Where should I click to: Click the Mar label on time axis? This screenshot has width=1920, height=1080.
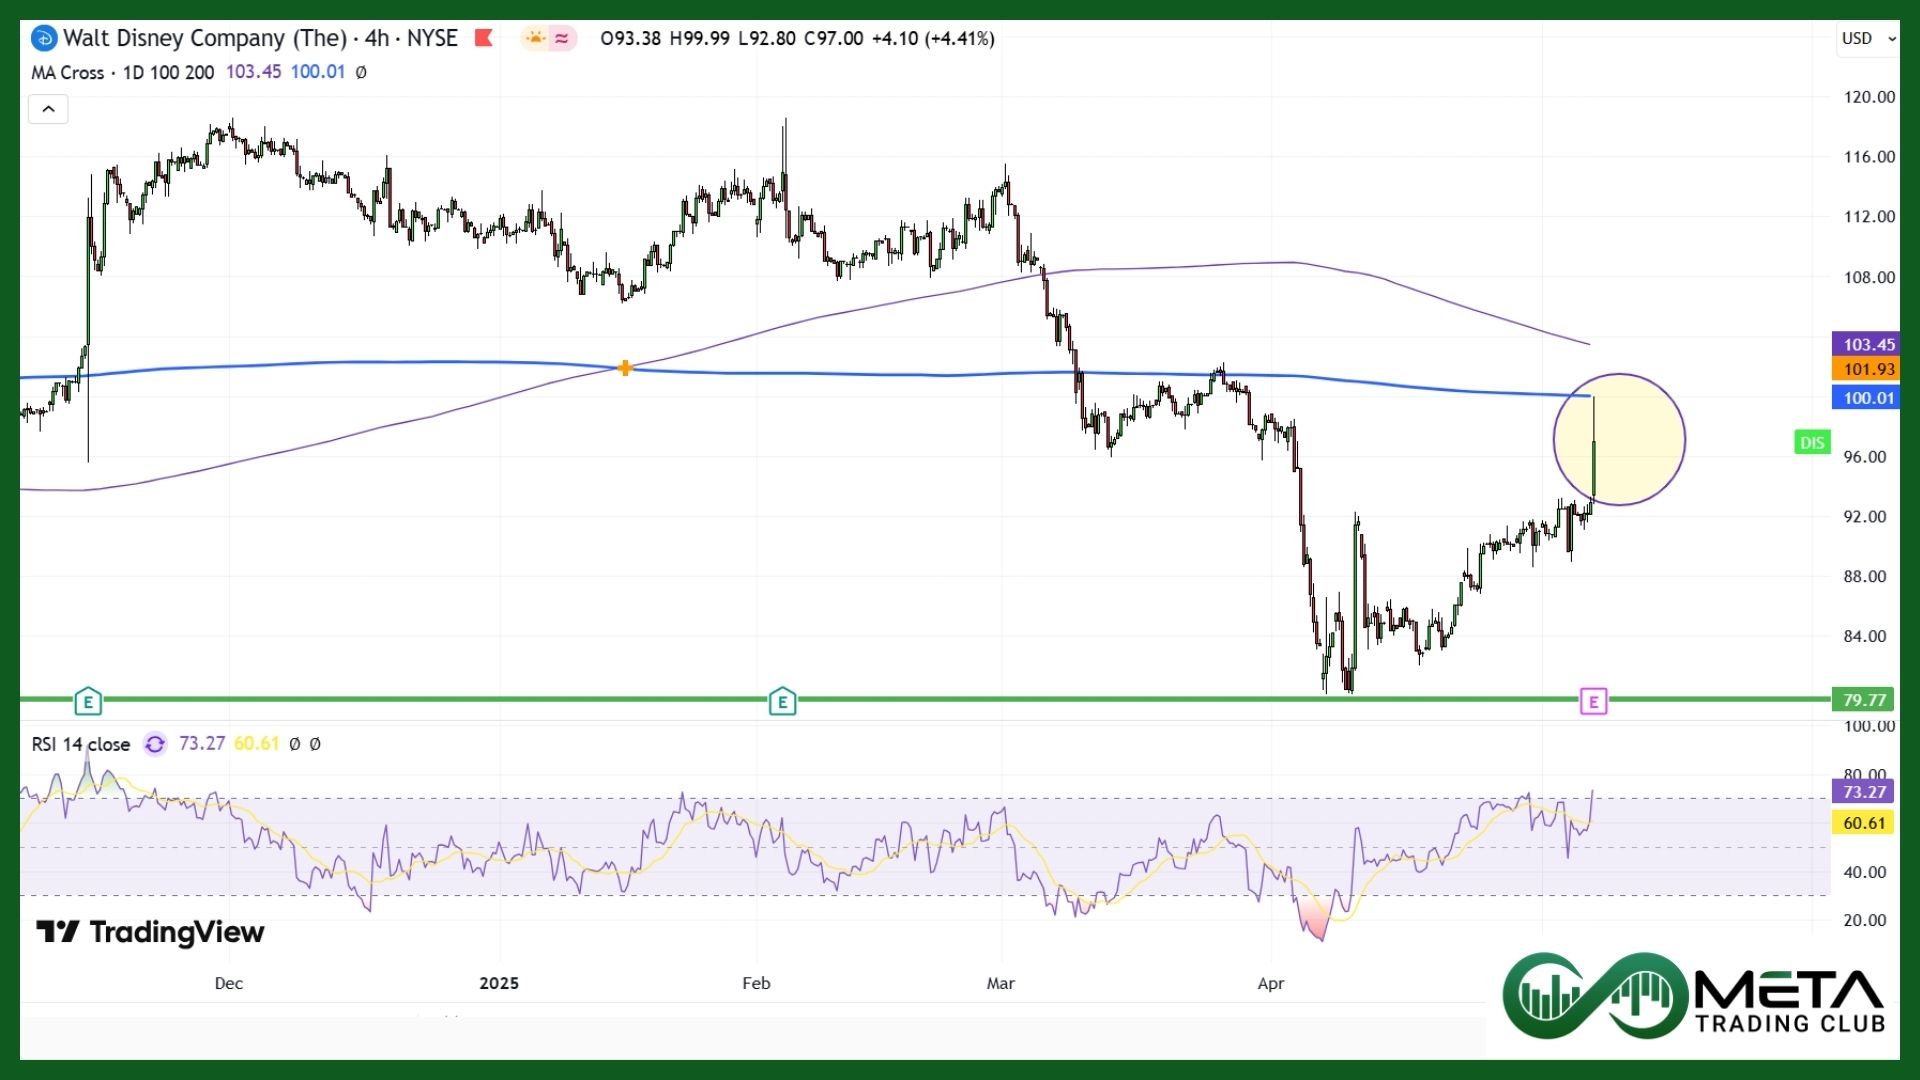coord(1001,983)
